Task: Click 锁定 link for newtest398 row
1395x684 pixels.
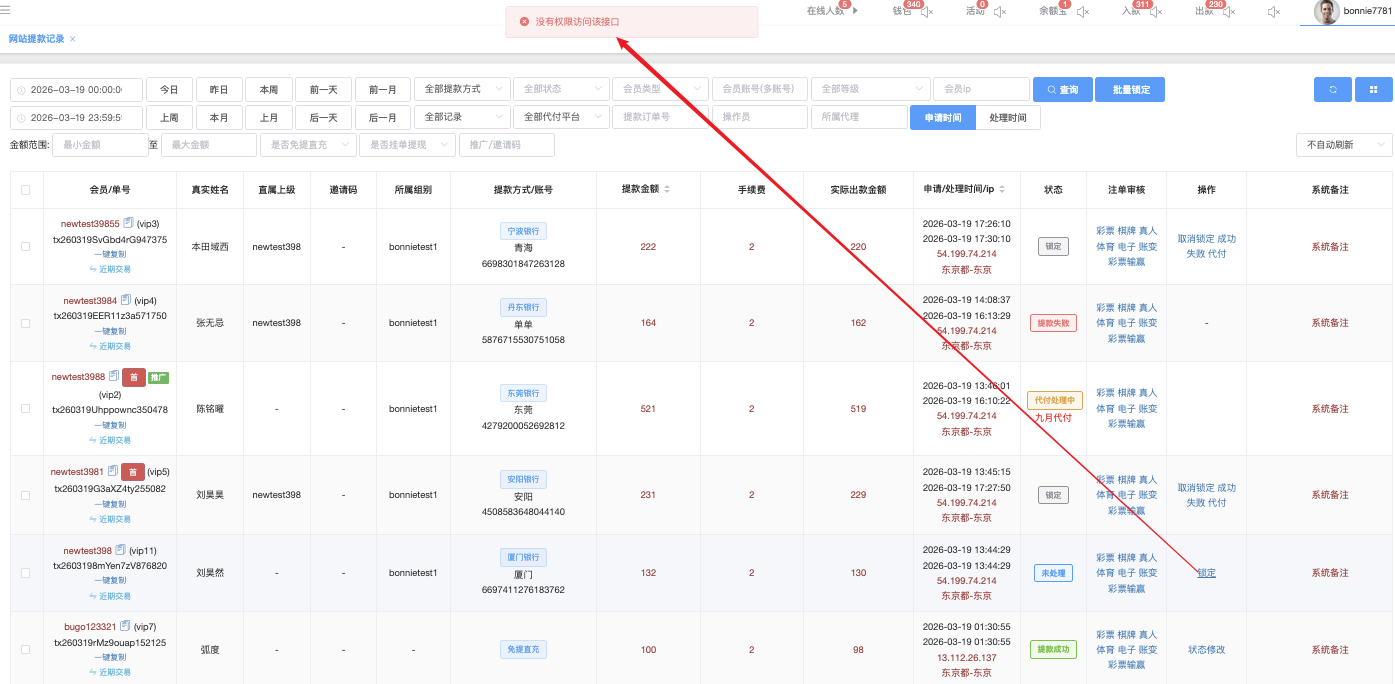Action: point(1206,573)
